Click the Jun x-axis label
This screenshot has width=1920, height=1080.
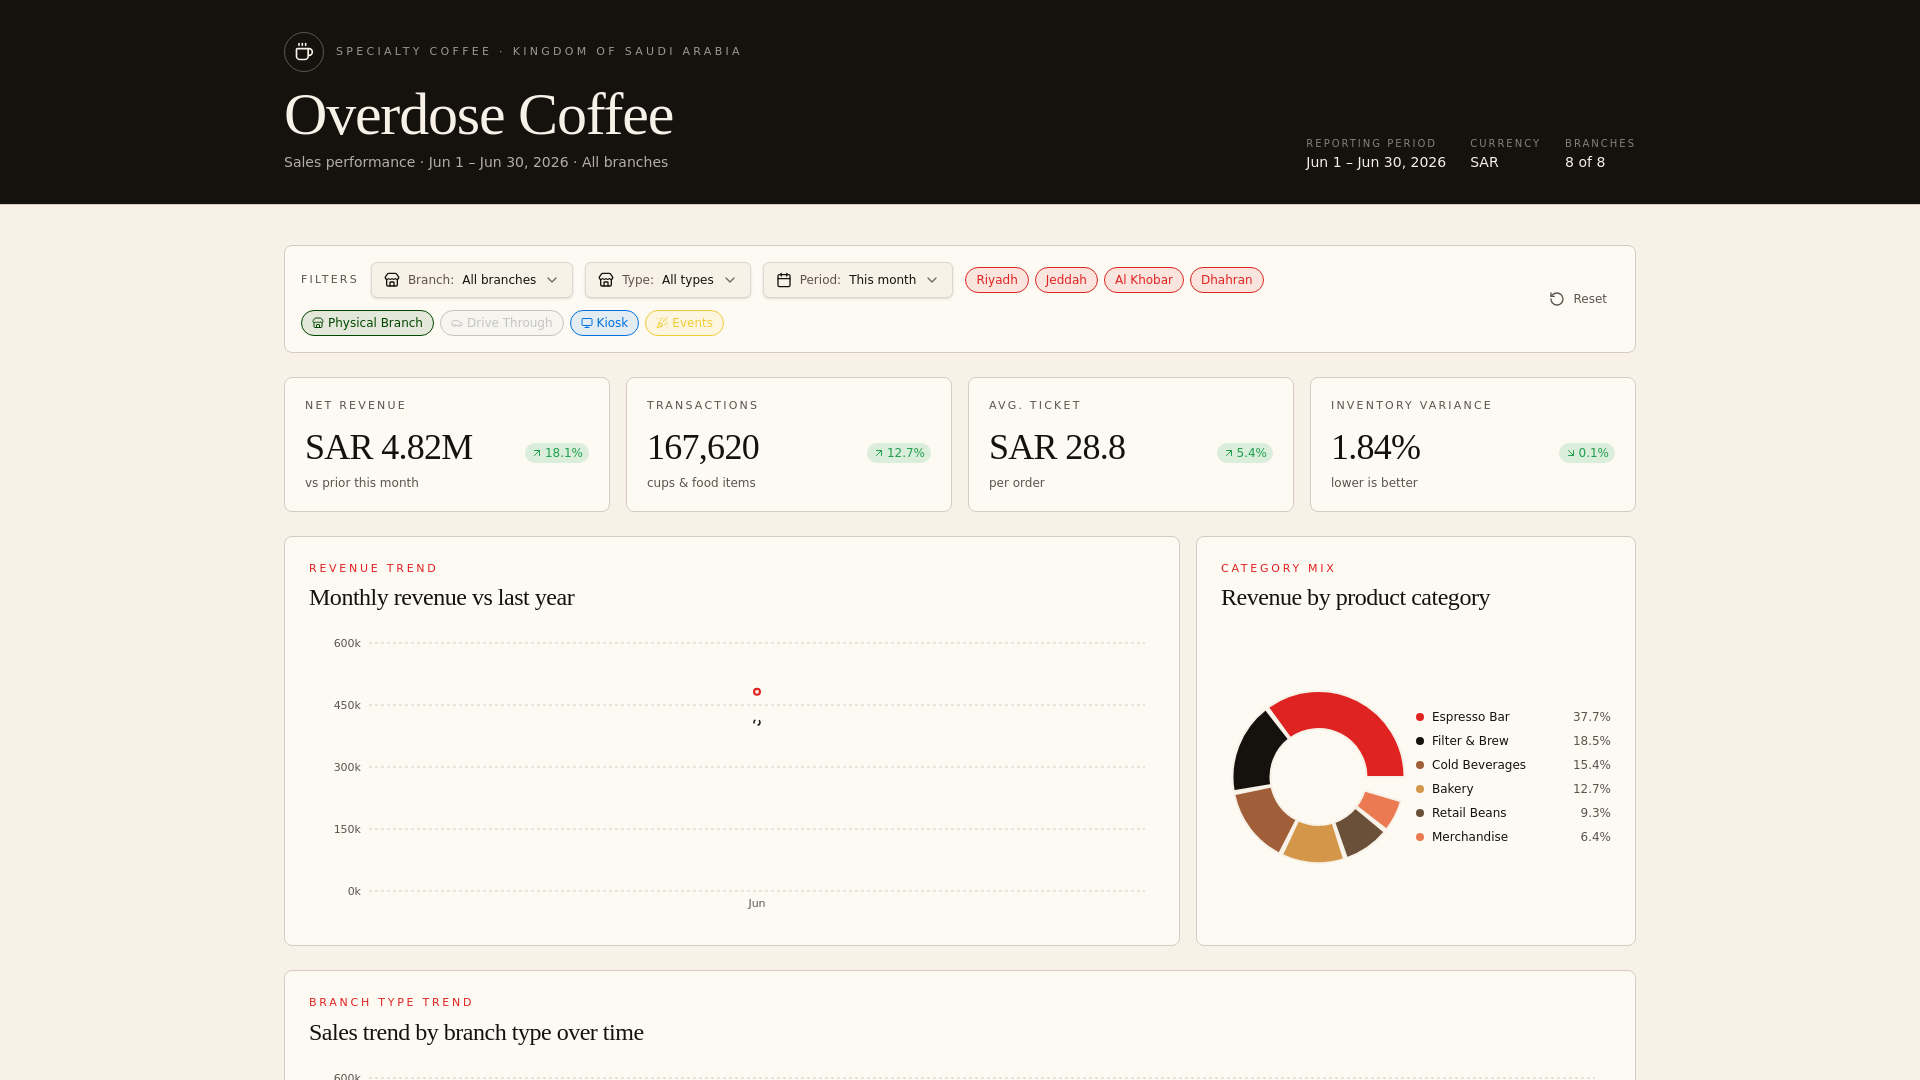(757, 904)
